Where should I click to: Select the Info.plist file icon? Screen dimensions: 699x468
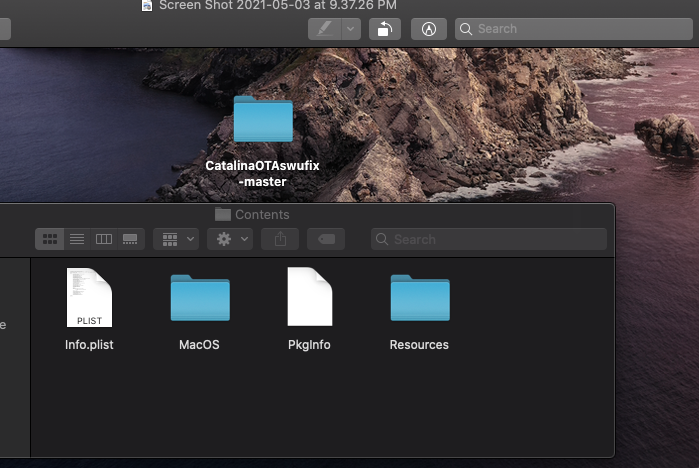[x=89, y=297]
